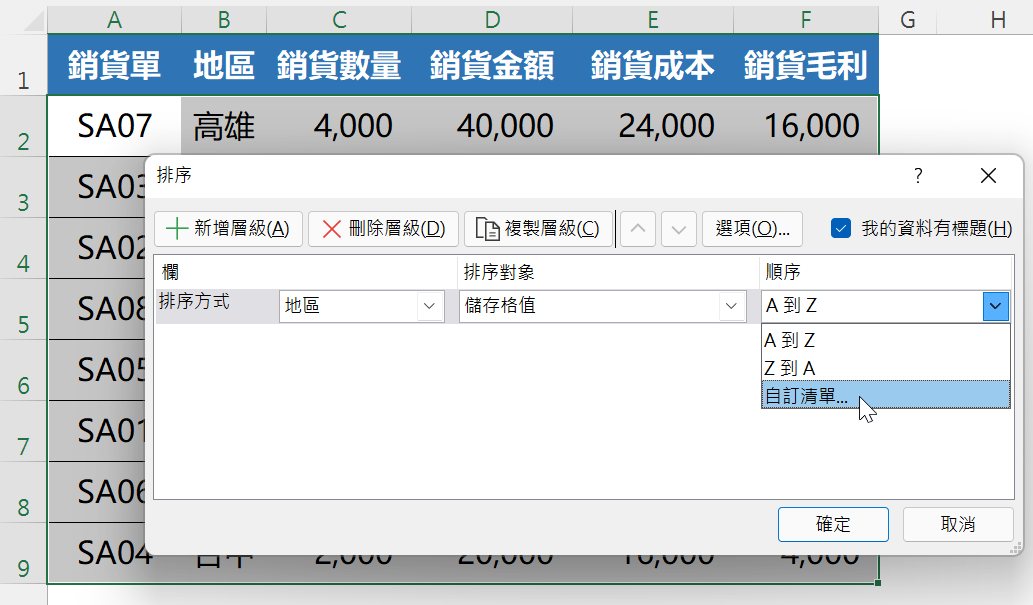Click cell 24,000 in row 2
The height and width of the screenshot is (605, 1033).
pos(653,126)
